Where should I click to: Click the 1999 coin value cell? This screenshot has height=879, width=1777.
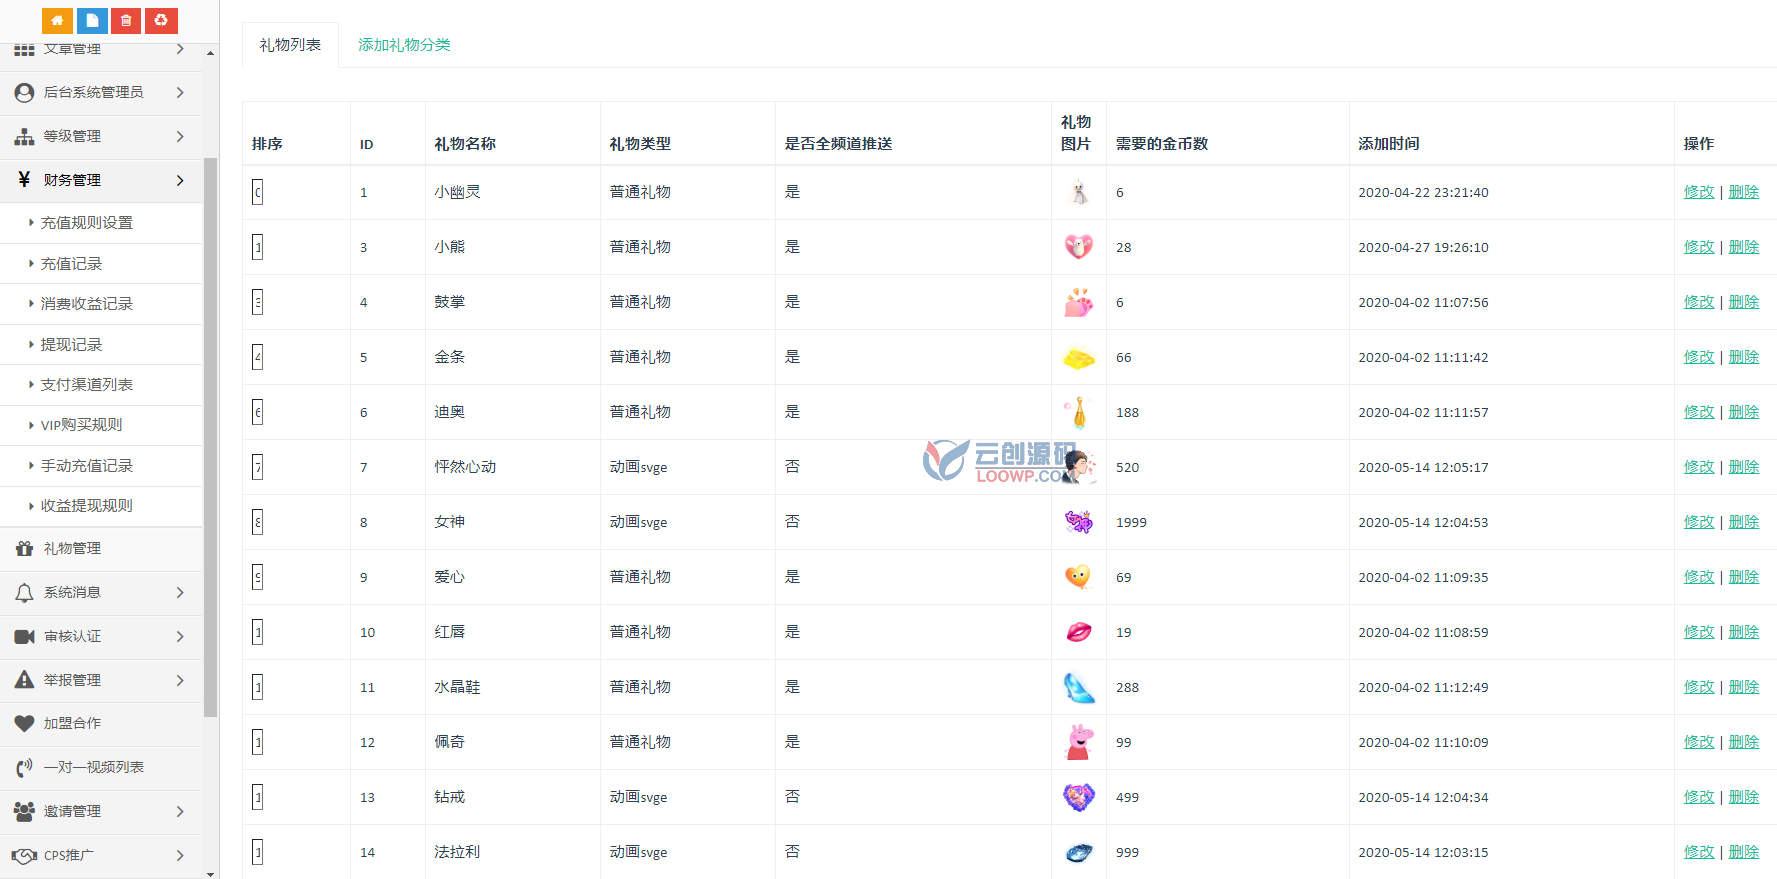pos(1131,522)
